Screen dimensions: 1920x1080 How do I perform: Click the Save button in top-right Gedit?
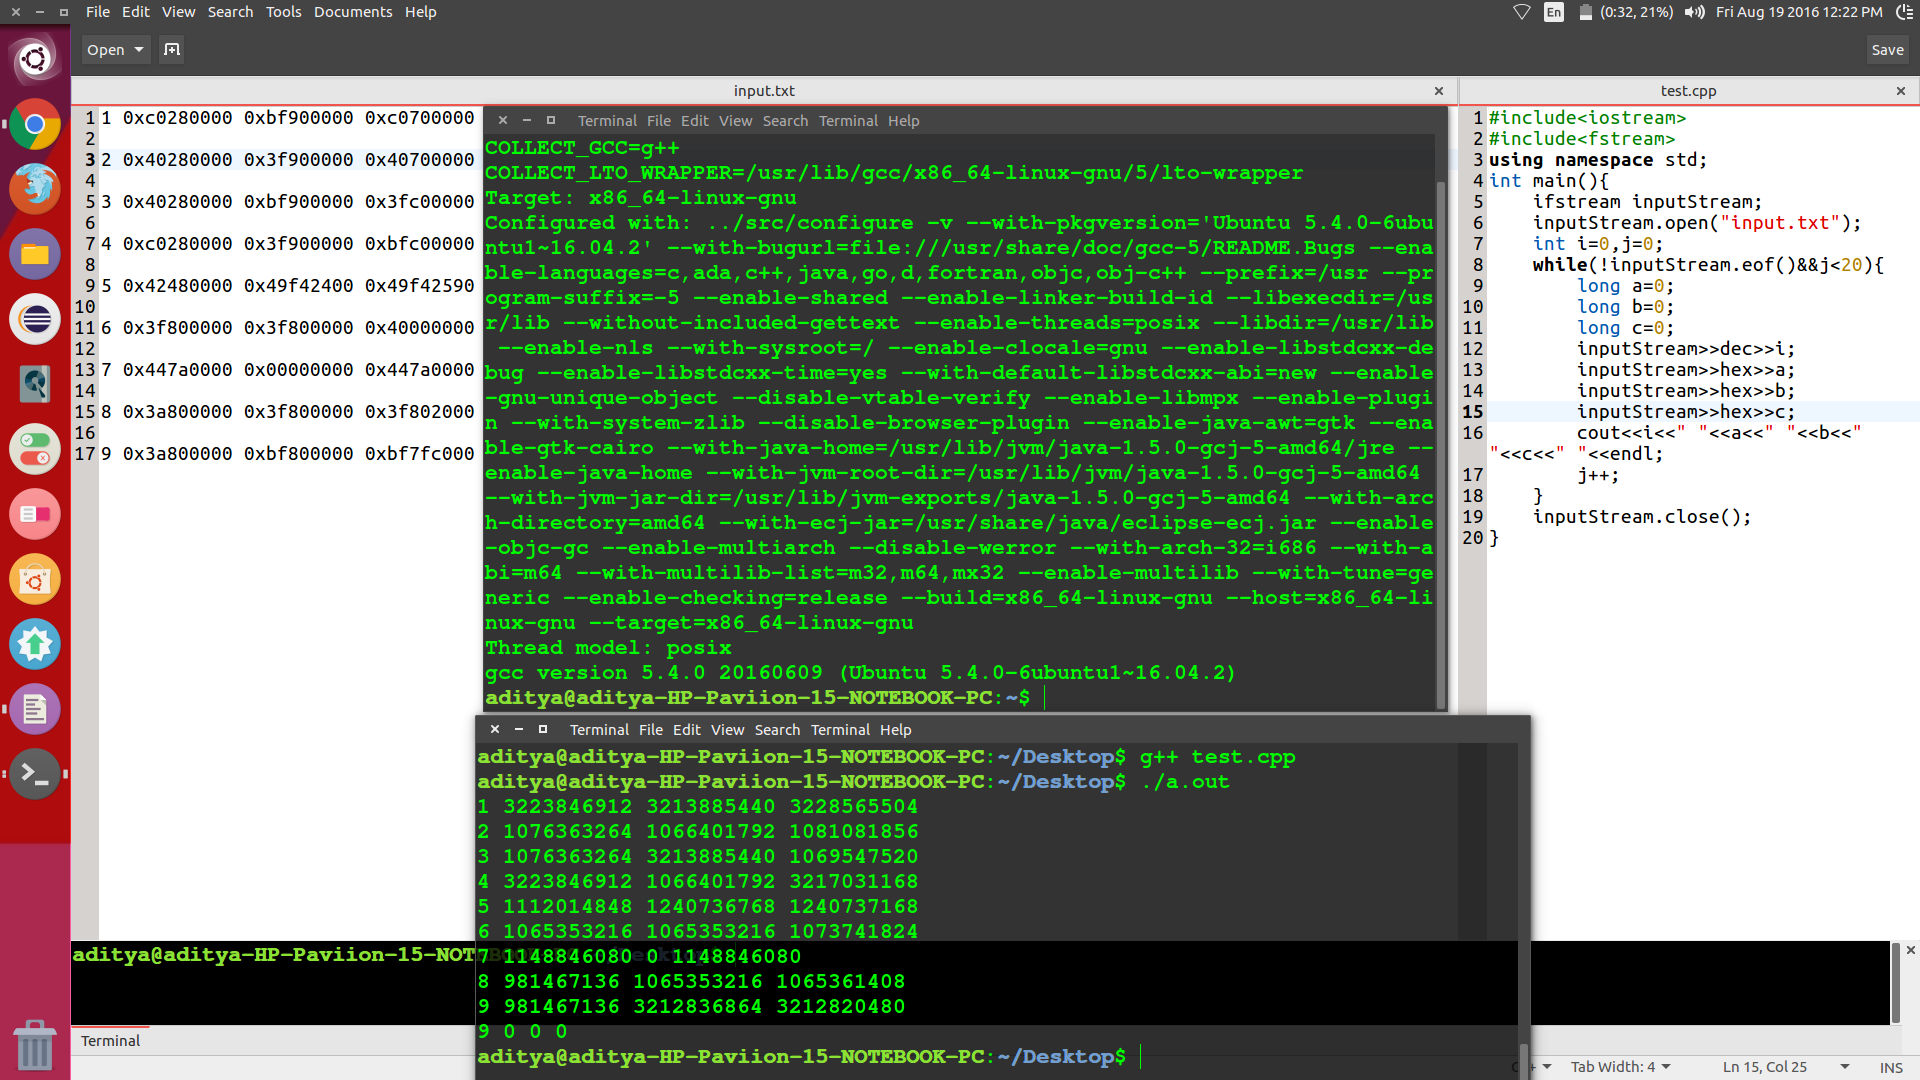(1887, 49)
